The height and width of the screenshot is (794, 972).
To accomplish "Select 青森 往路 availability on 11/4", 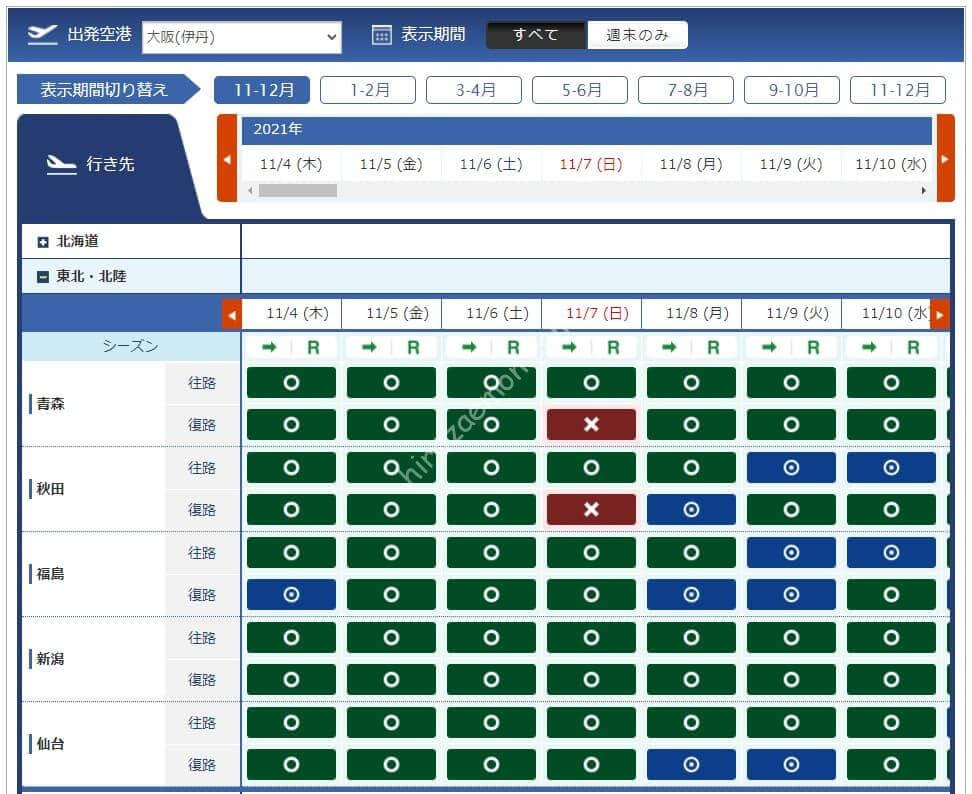I will click(x=291, y=382).
